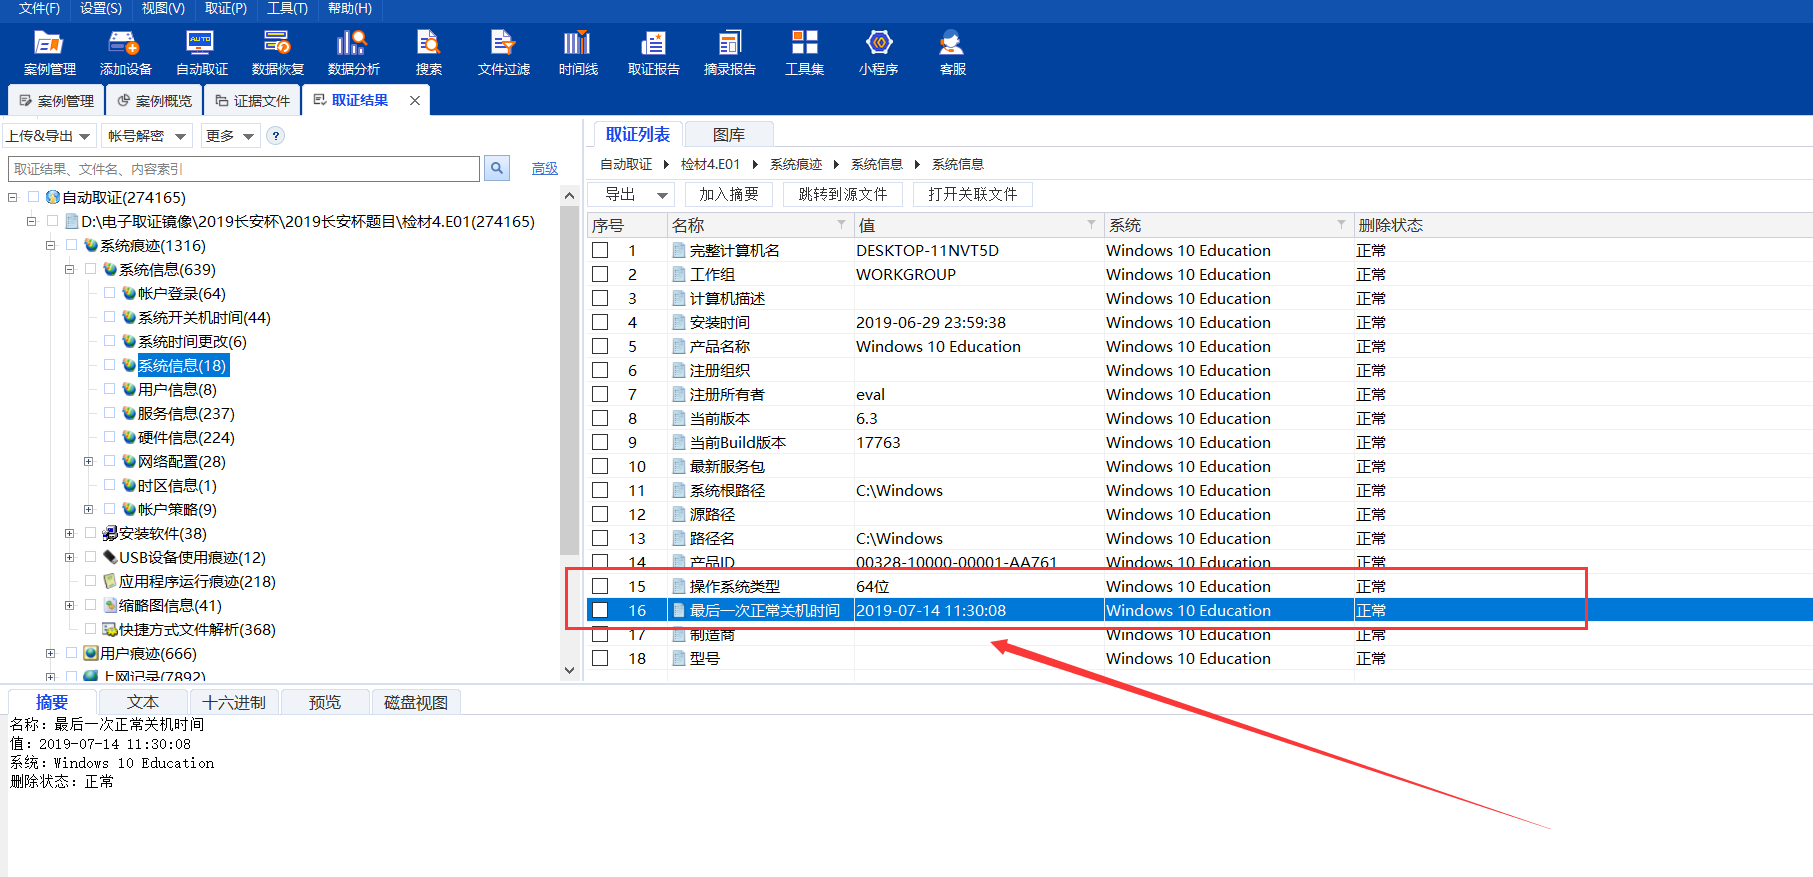Check the row 1 完整计算机名 checkbox
This screenshot has height=877, width=1813.
pos(600,250)
